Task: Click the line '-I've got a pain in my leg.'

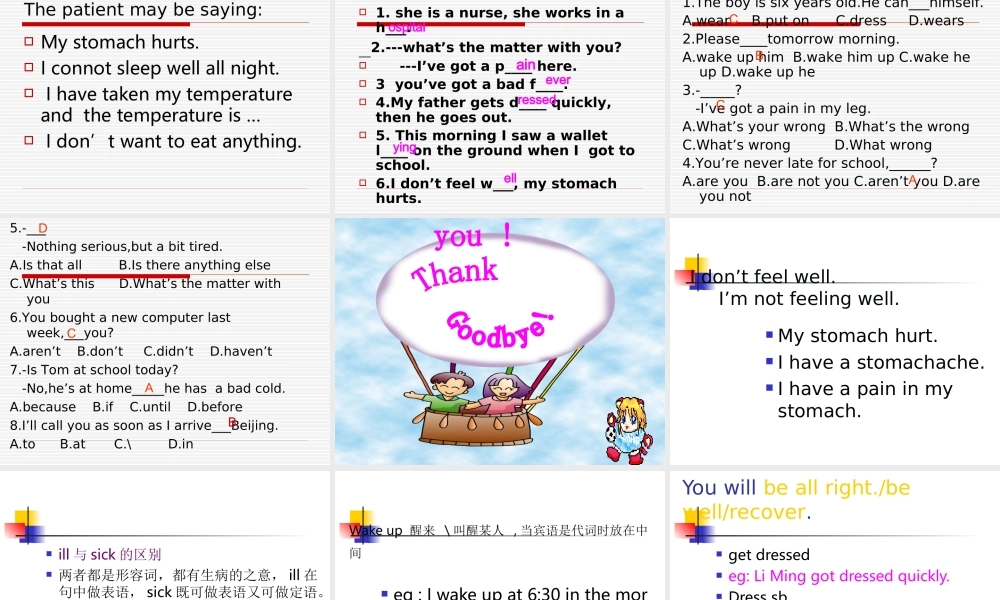Action: click(783, 108)
